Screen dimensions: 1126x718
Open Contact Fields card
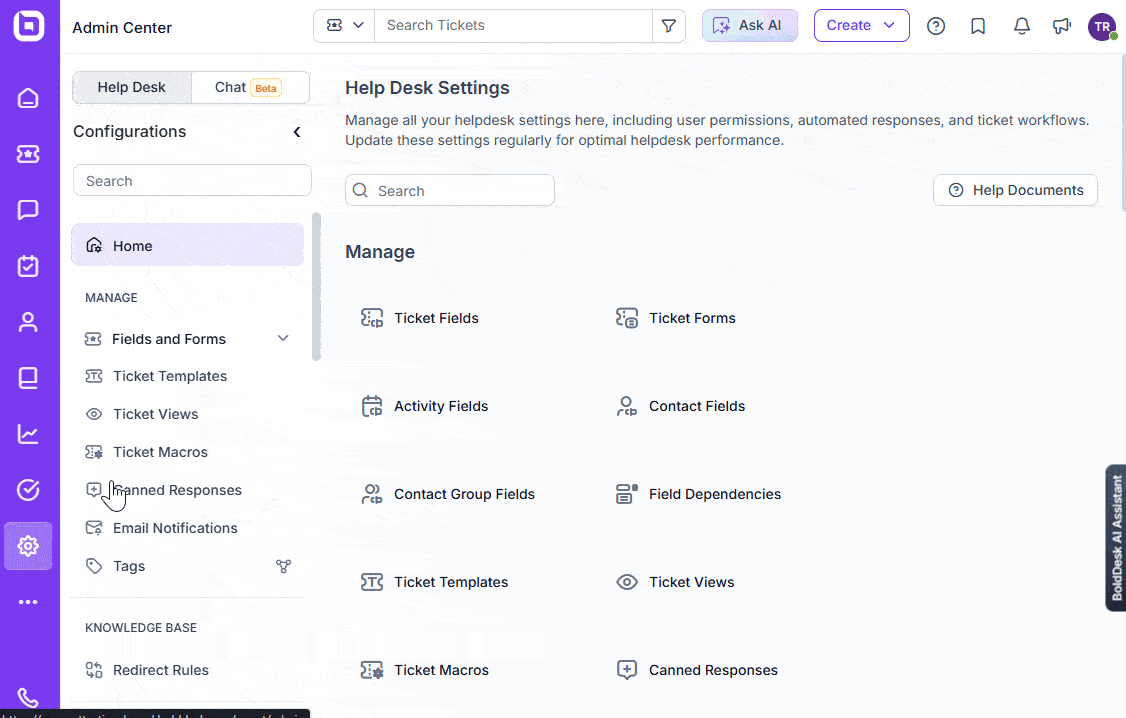pos(680,406)
